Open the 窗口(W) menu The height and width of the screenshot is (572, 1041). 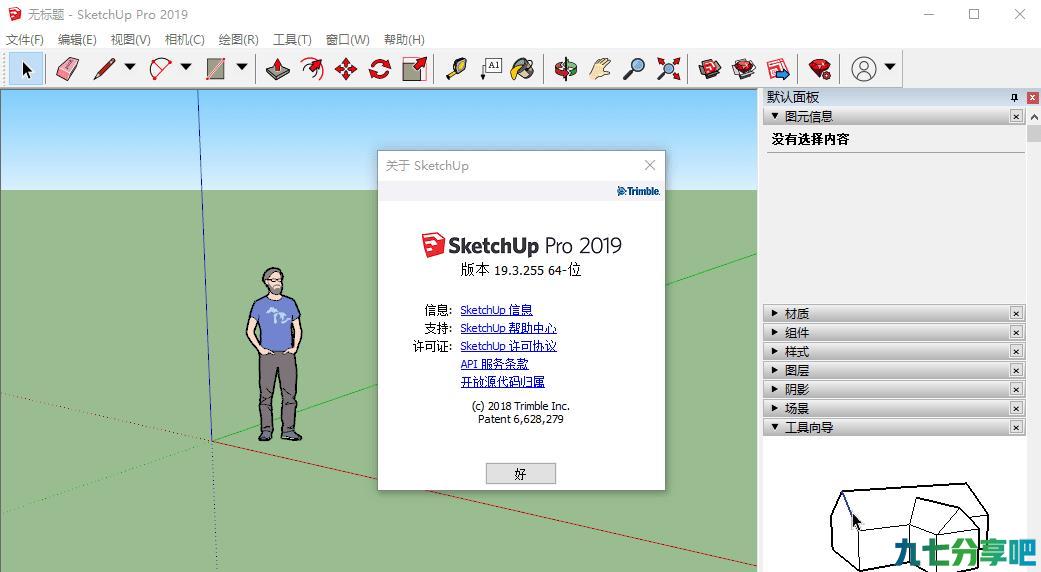point(347,40)
